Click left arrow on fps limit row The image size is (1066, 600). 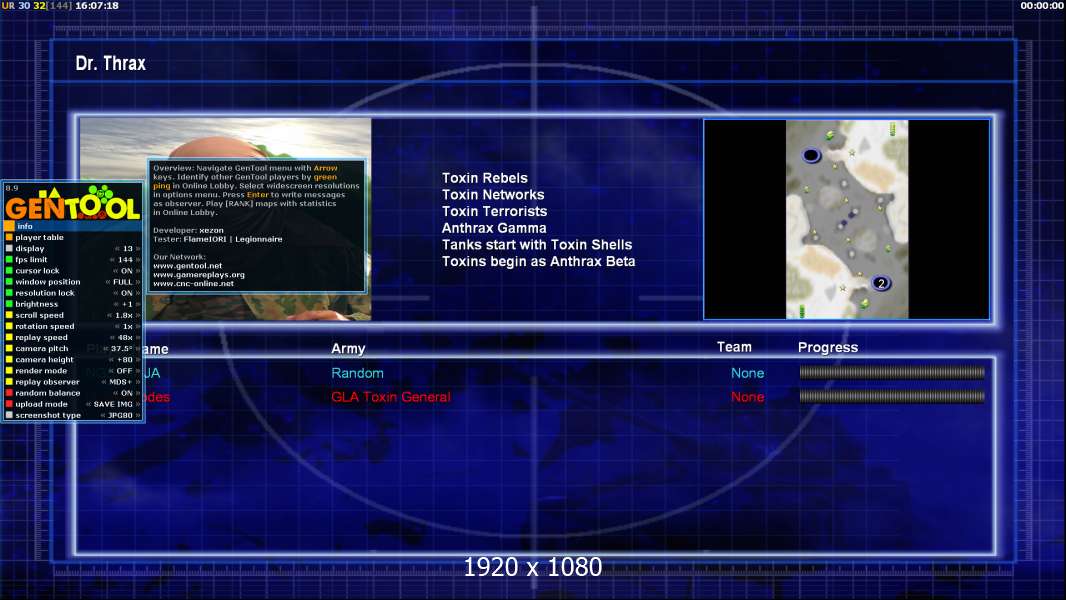click(x=112, y=260)
